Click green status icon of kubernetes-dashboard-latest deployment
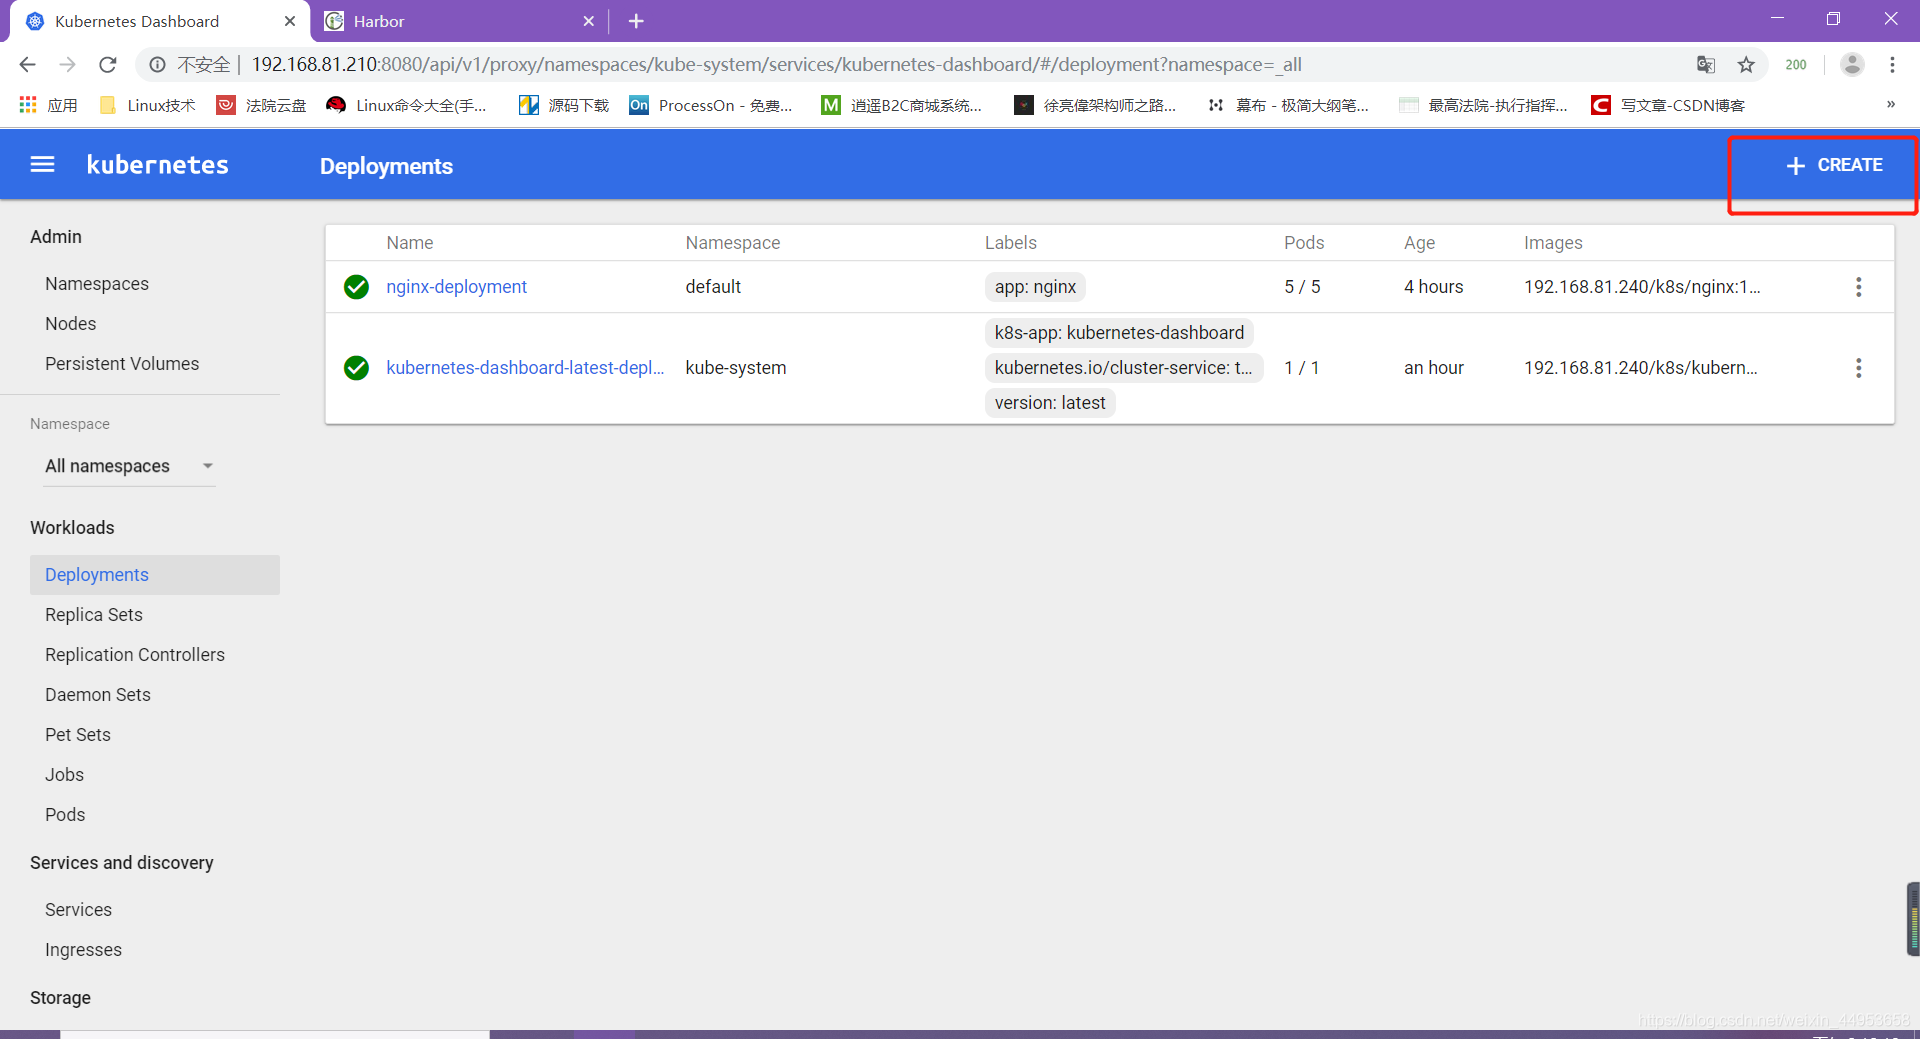The image size is (1920, 1039). pyautogui.click(x=356, y=368)
